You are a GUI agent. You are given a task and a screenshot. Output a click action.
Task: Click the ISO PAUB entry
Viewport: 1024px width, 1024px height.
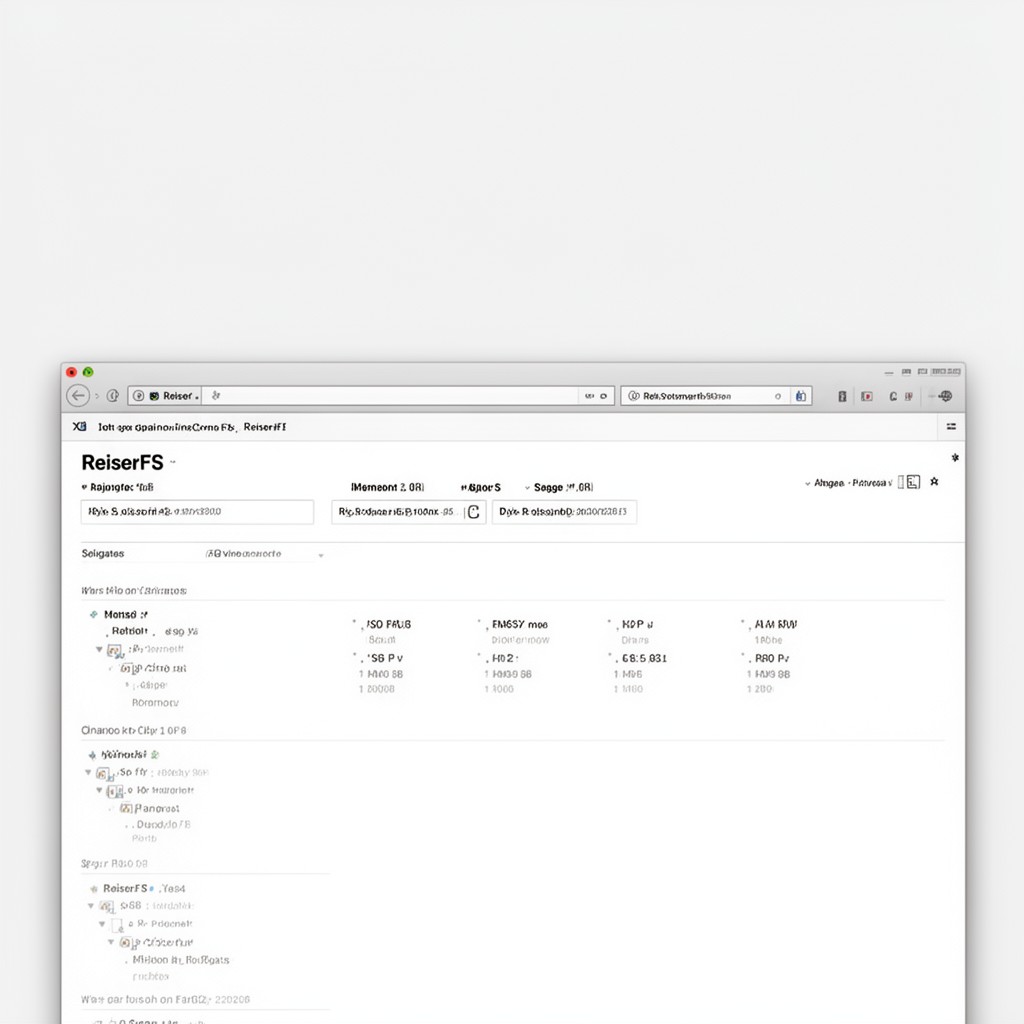pyautogui.click(x=389, y=624)
